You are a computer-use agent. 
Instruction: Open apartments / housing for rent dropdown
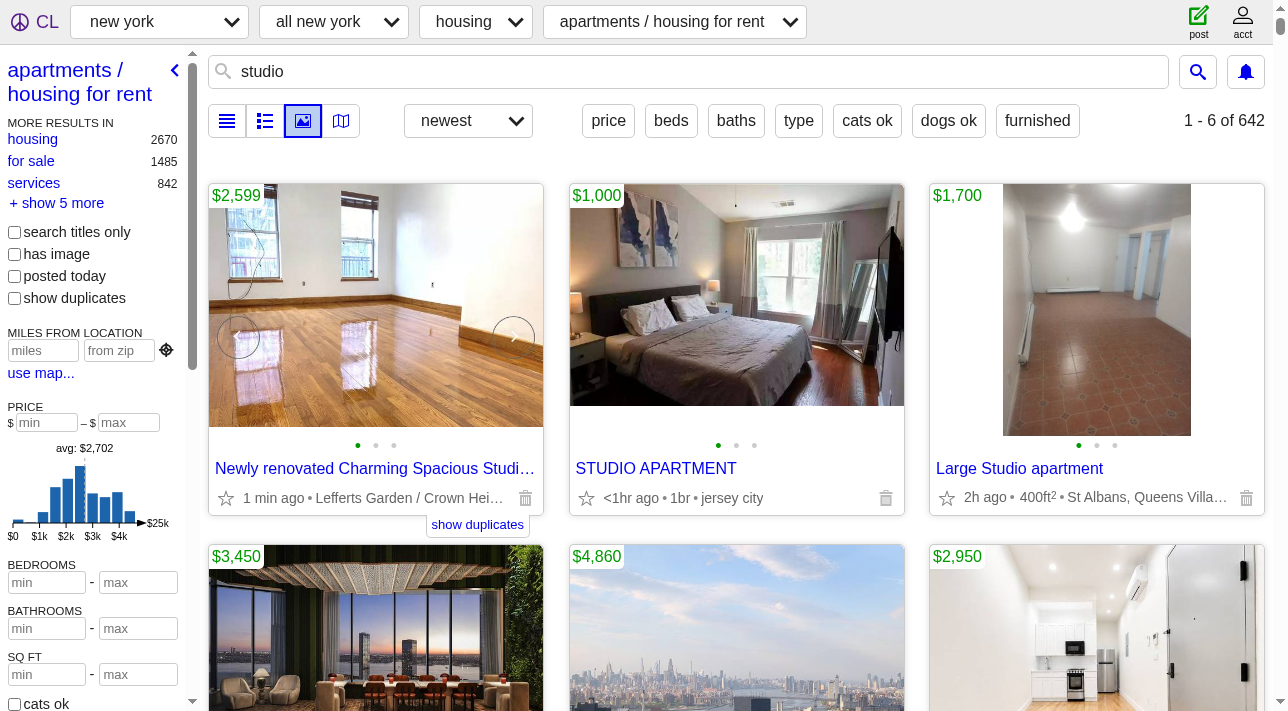coord(675,22)
